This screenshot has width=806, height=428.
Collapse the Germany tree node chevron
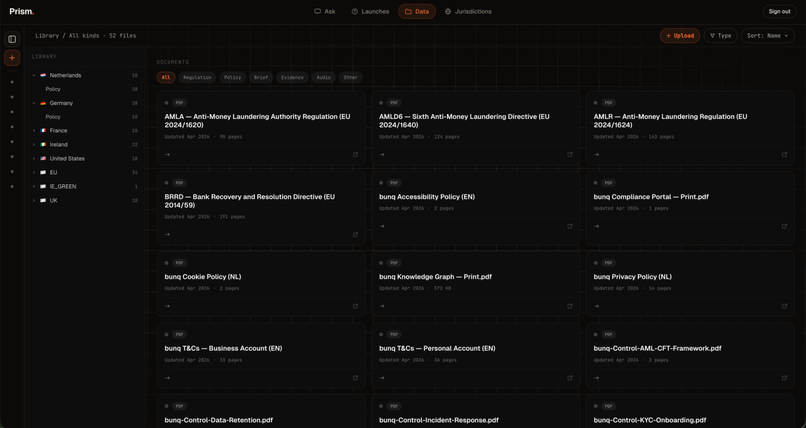point(34,103)
